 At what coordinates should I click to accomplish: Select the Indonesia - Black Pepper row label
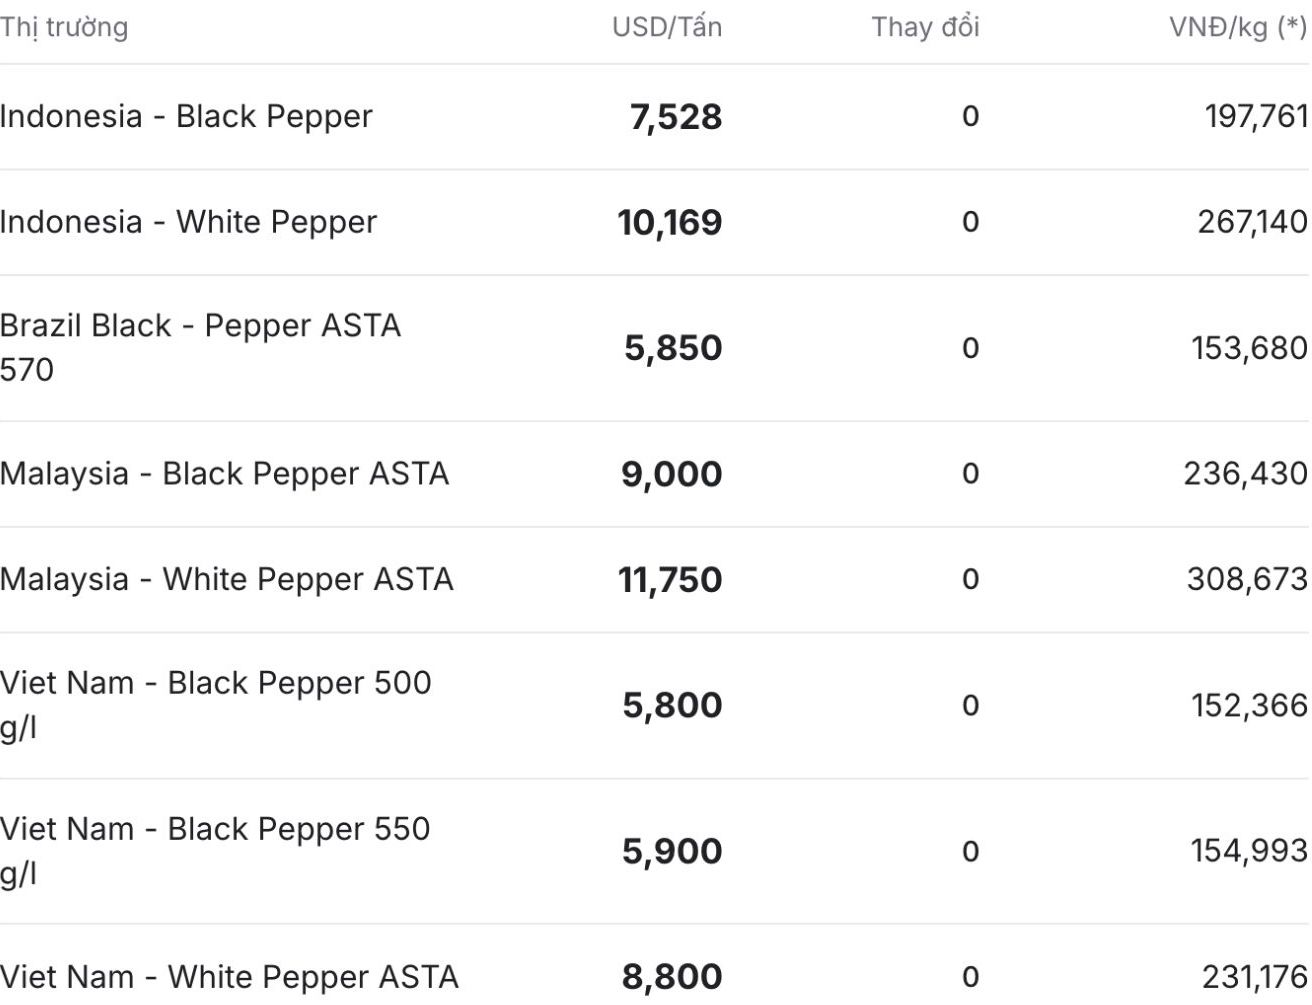pos(186,116)
